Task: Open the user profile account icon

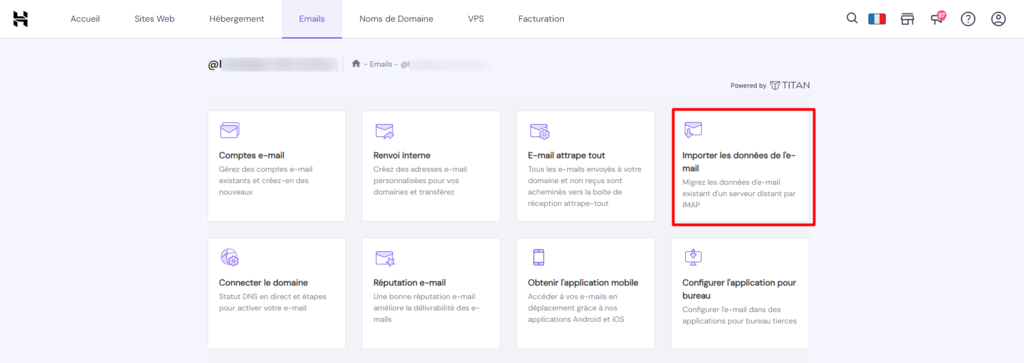Action: pyautogui.click(x=998, y=19)
